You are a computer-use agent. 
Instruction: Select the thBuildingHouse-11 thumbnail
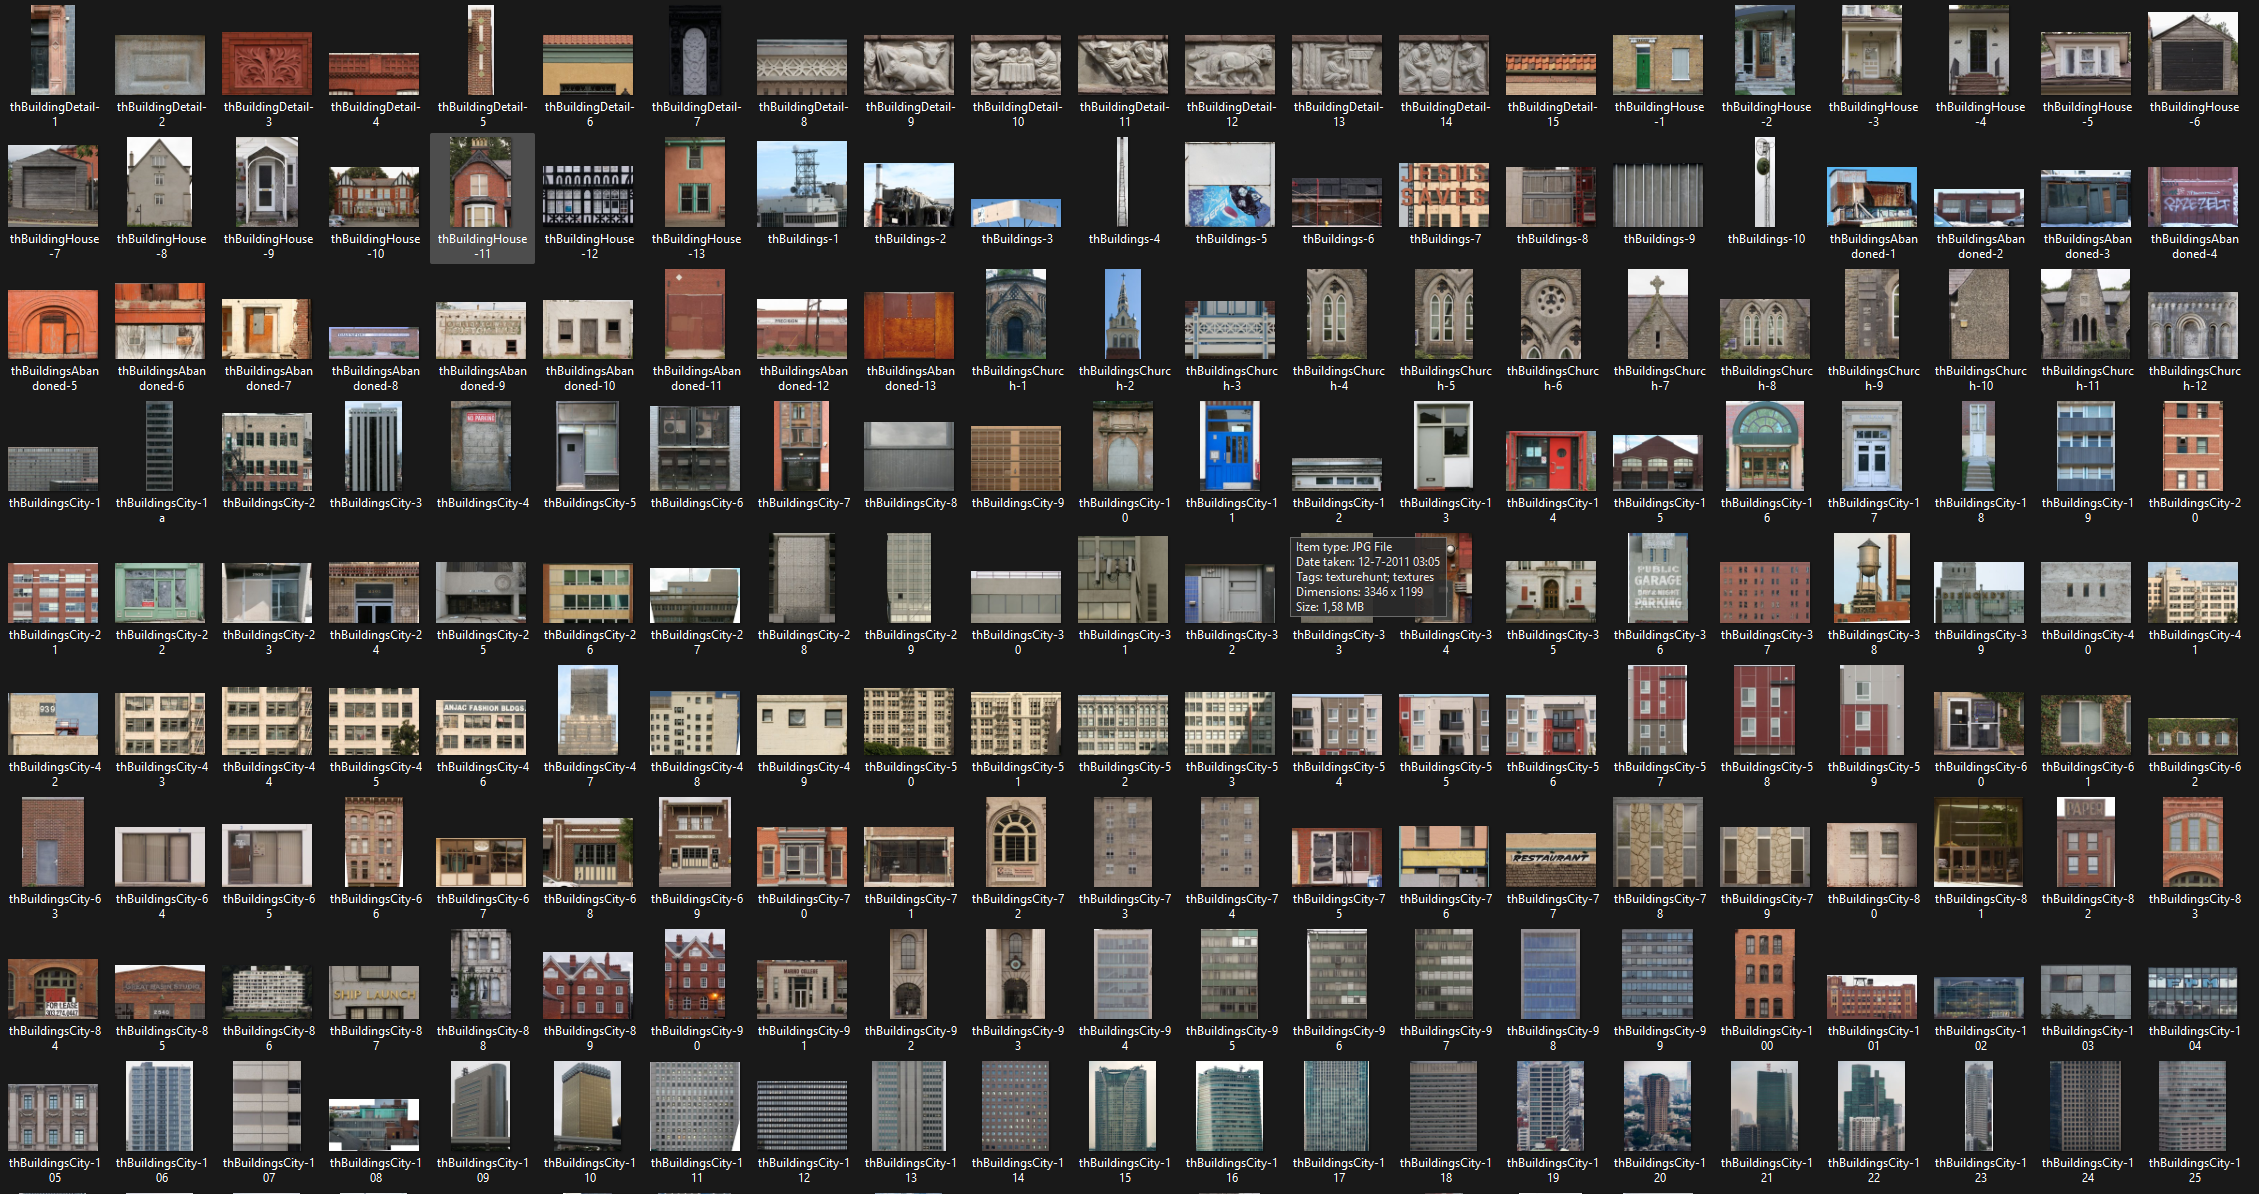(x=481, y=183)
